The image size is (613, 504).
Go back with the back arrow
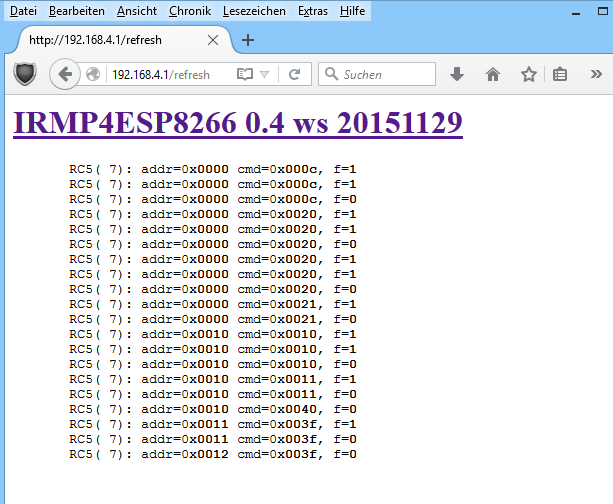coord(65,74)
